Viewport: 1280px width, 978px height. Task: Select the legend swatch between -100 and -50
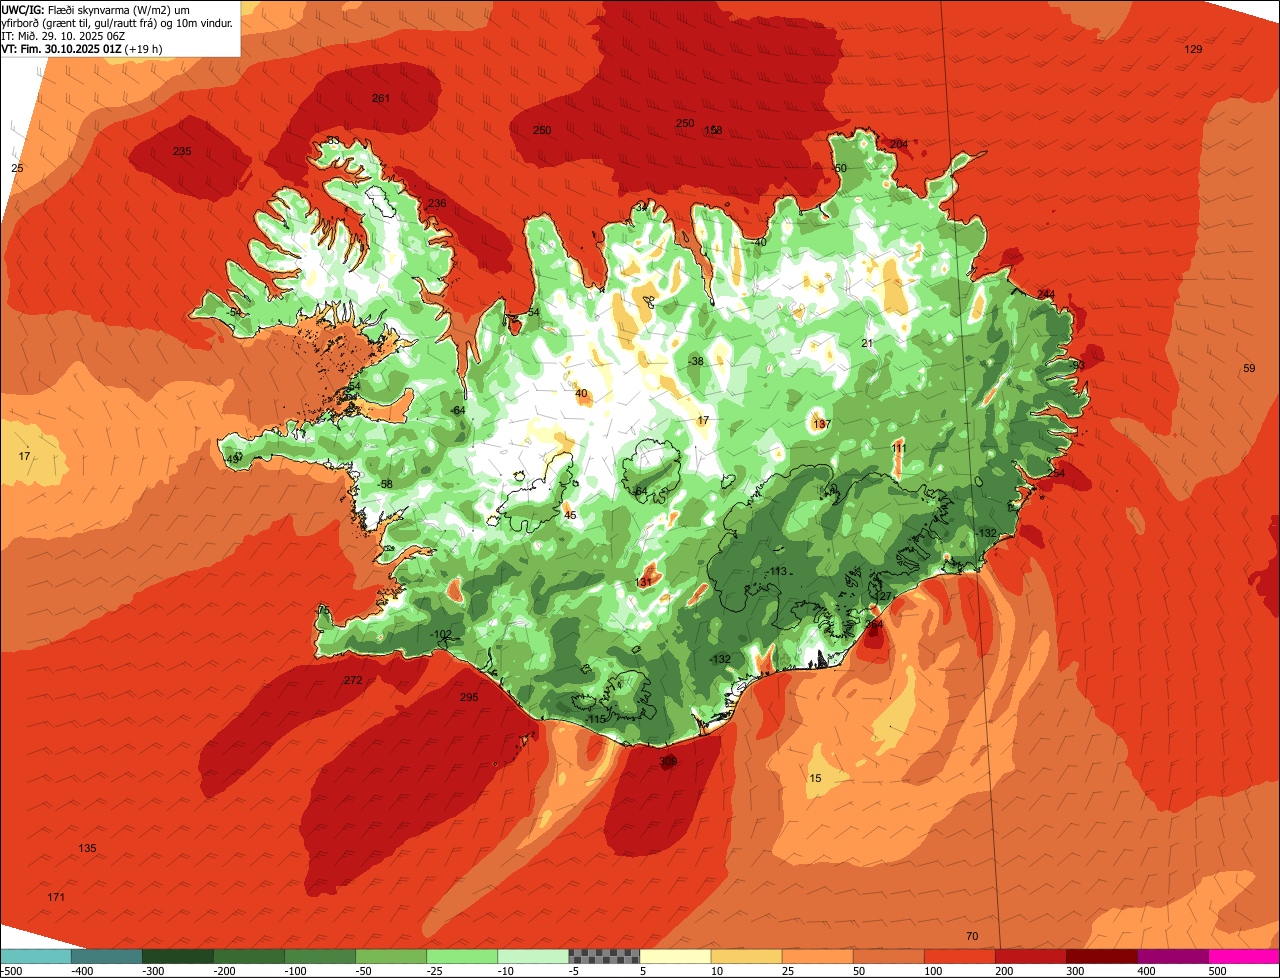coord(320,956)
